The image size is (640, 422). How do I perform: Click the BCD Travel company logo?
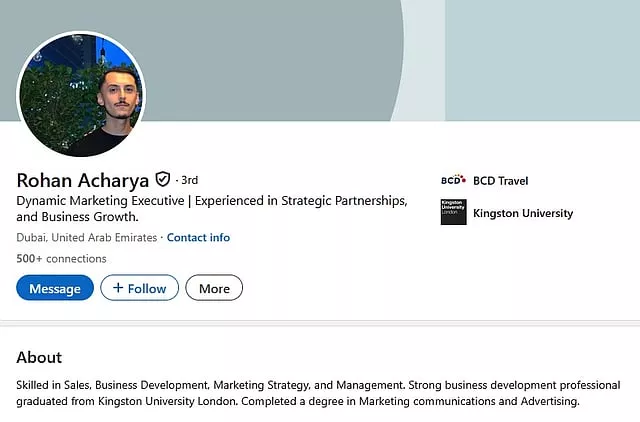point(453,181)
